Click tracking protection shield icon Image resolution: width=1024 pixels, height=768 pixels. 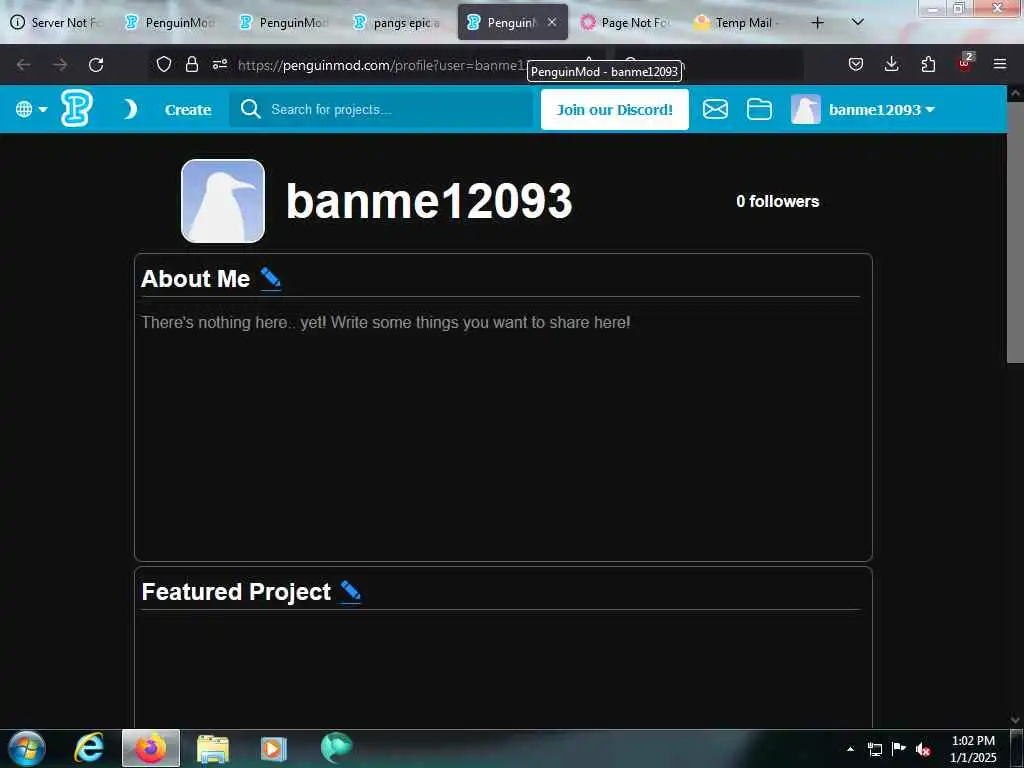(x=164, y=64)
